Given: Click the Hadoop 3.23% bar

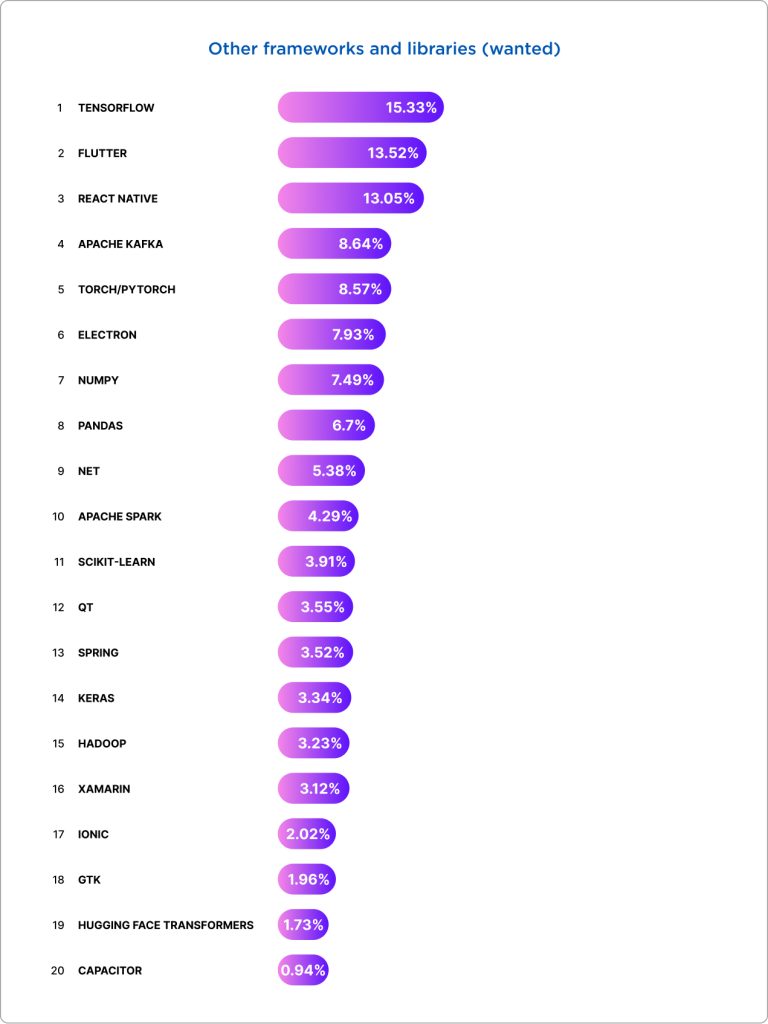Looking at the screenshot, I should point(313,743).
